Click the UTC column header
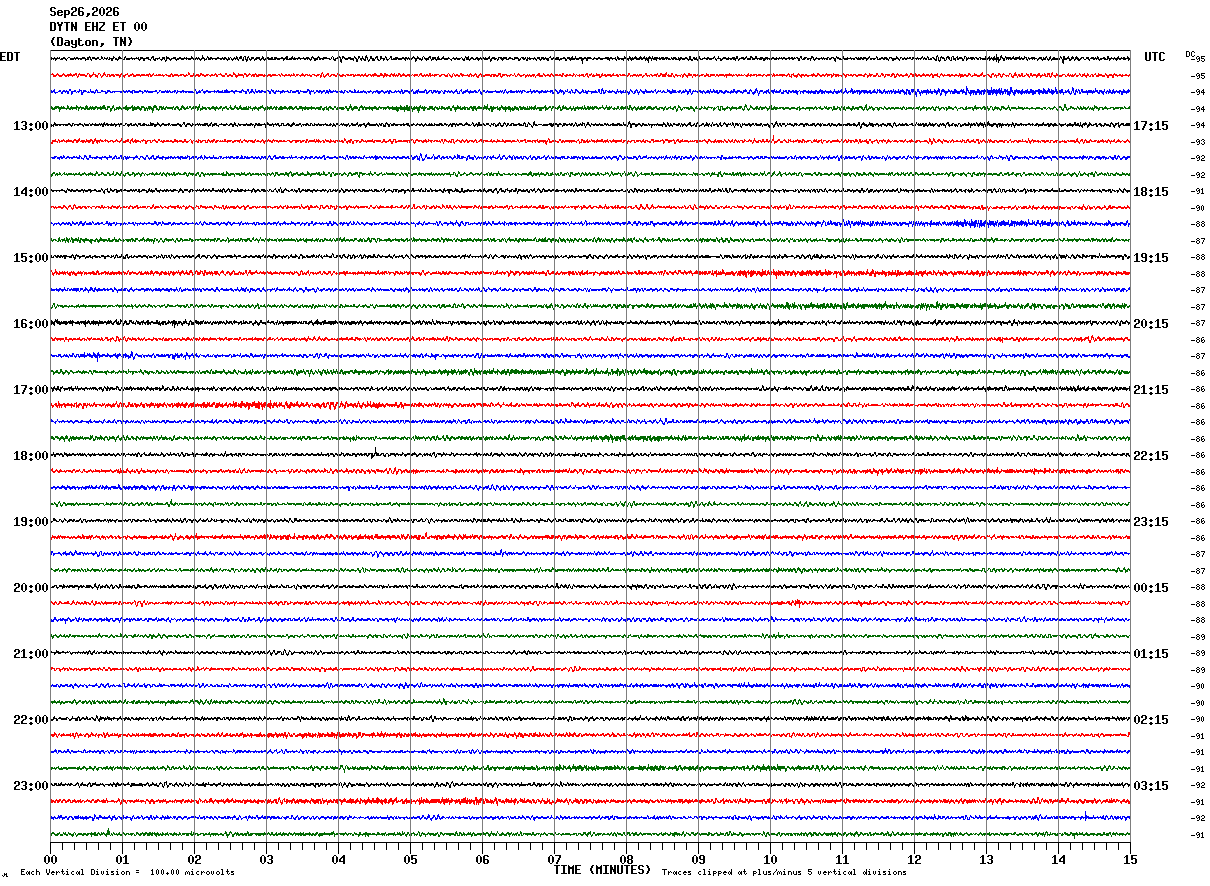The image size is (1210, 886). pos(1155,57)
